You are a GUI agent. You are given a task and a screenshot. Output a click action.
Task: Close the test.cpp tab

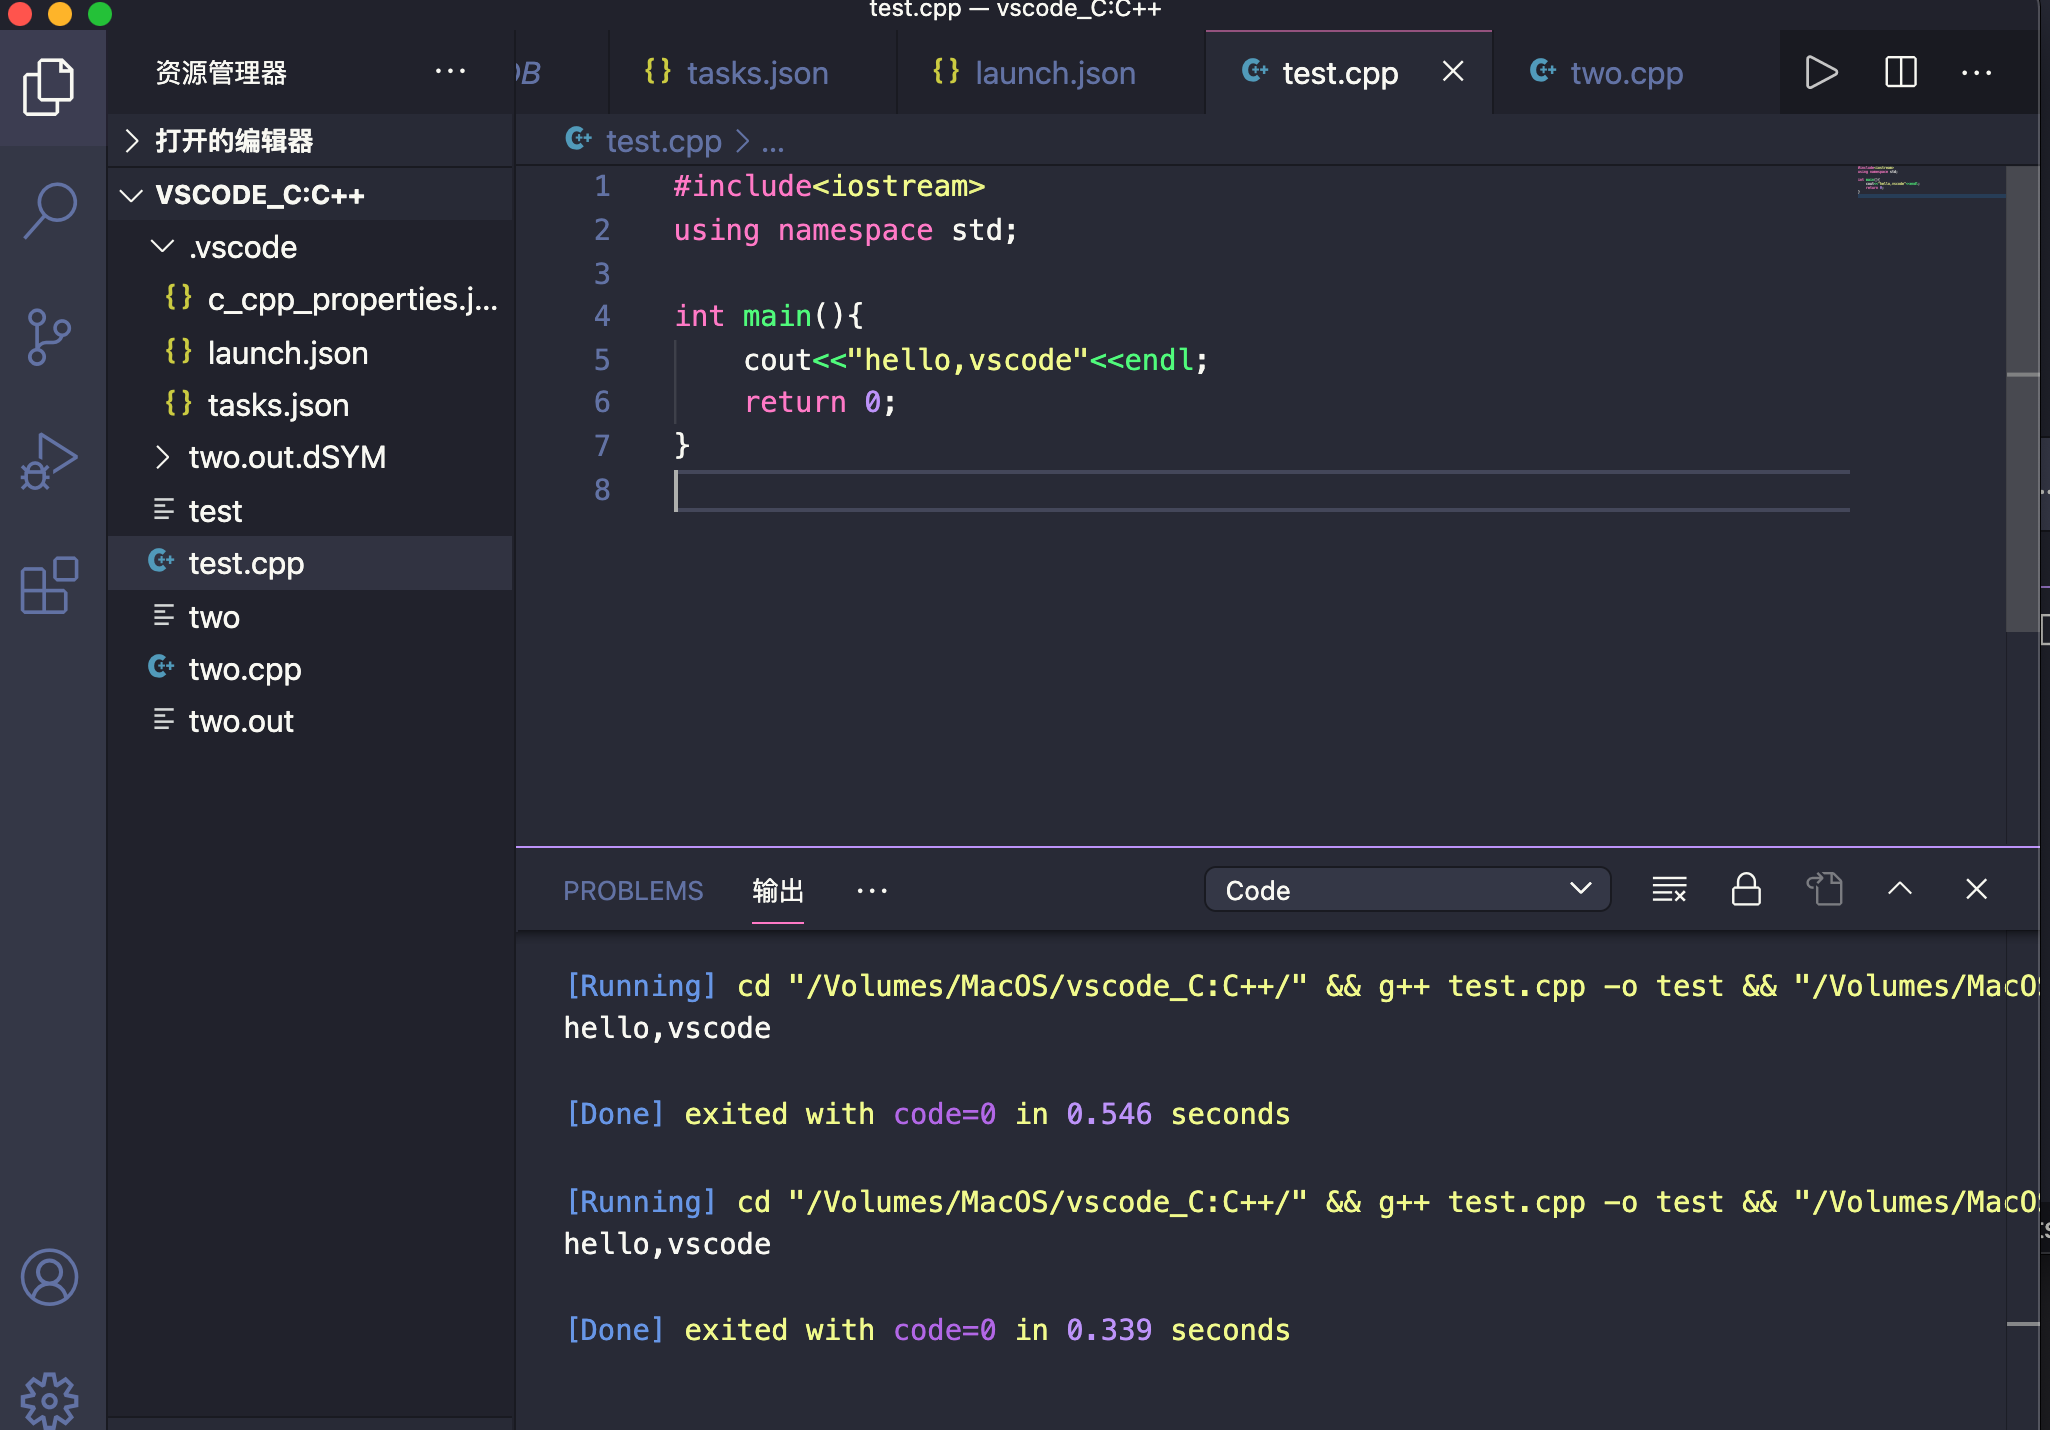point(1452,71)
